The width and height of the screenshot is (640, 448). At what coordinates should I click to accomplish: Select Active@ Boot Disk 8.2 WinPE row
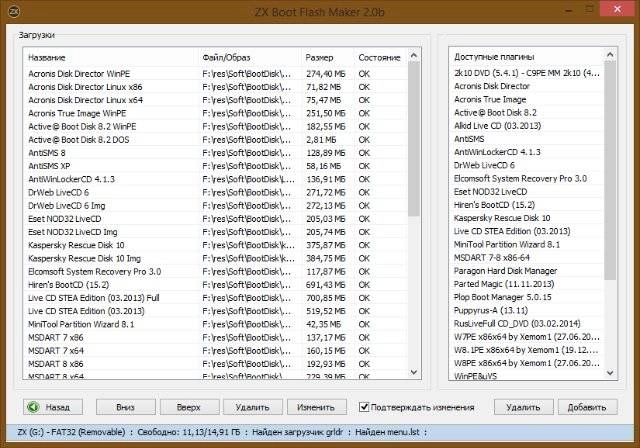[x=216, y=126]
